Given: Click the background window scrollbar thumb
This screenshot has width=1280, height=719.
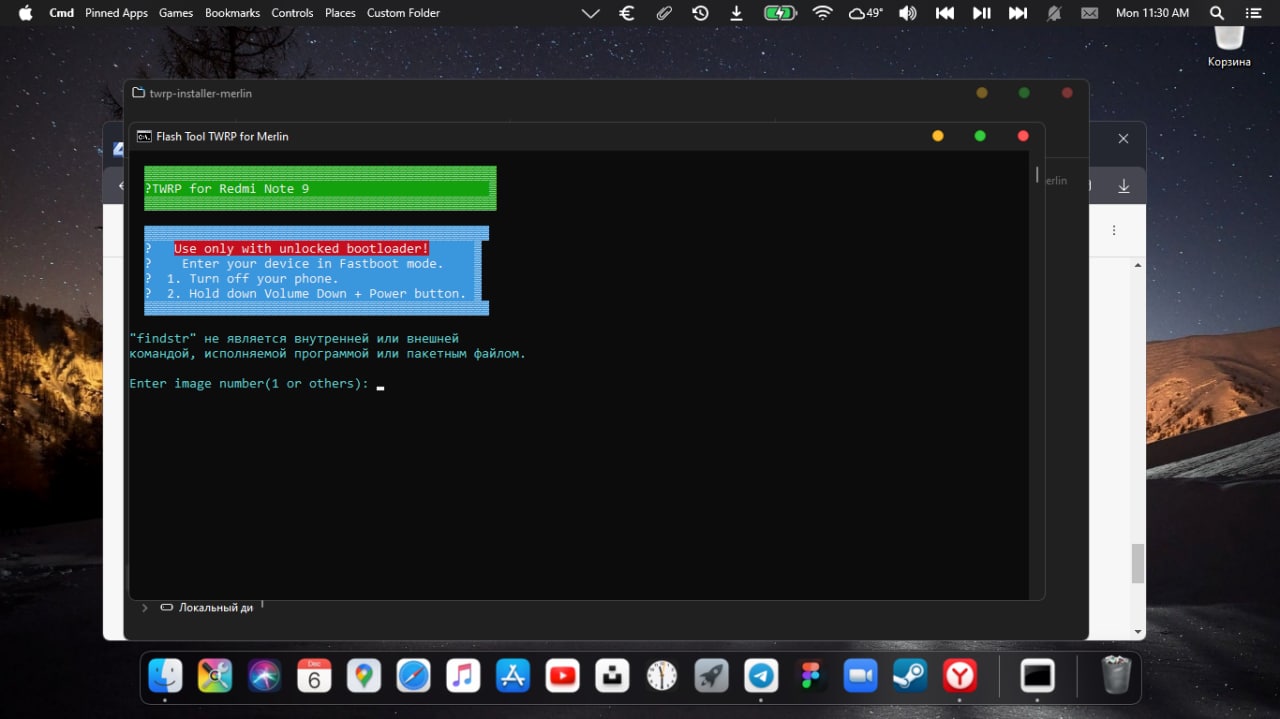Looking at the screenshot, I should coord(1137,563).
